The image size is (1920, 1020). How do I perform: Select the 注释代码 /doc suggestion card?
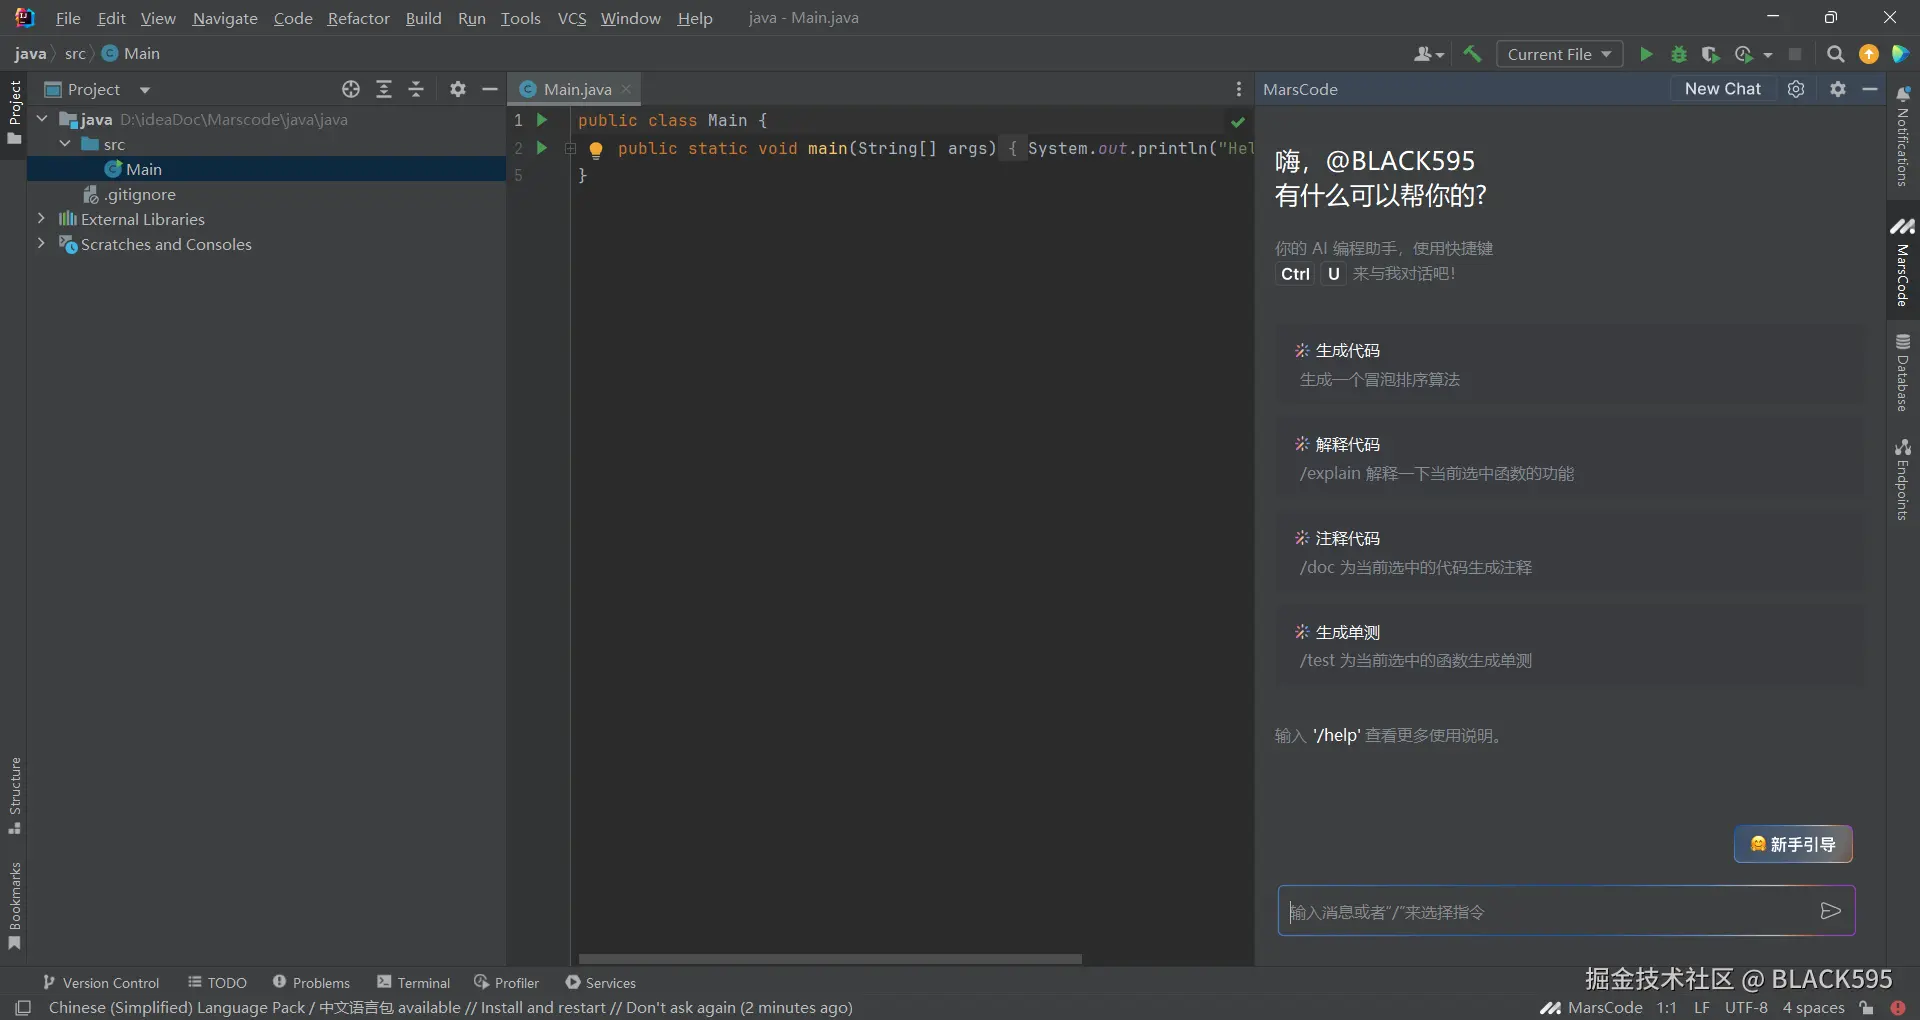[x=1570, y=553]
